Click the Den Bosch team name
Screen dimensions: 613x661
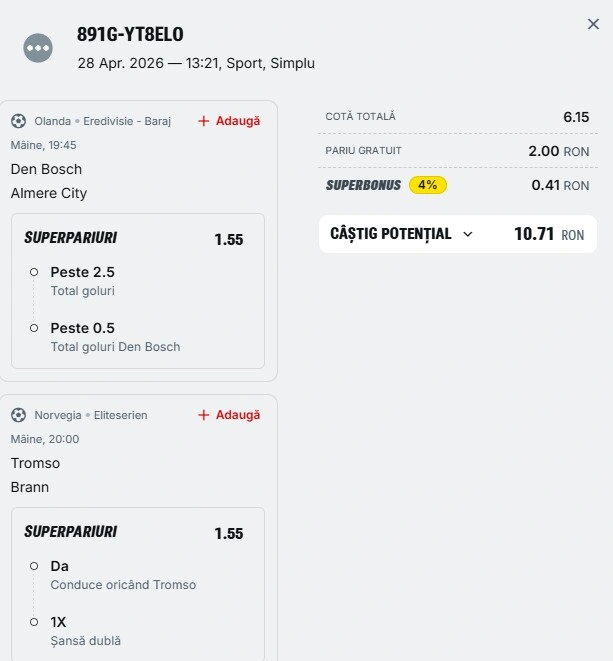pyautogui.click(x=47, y=169)
